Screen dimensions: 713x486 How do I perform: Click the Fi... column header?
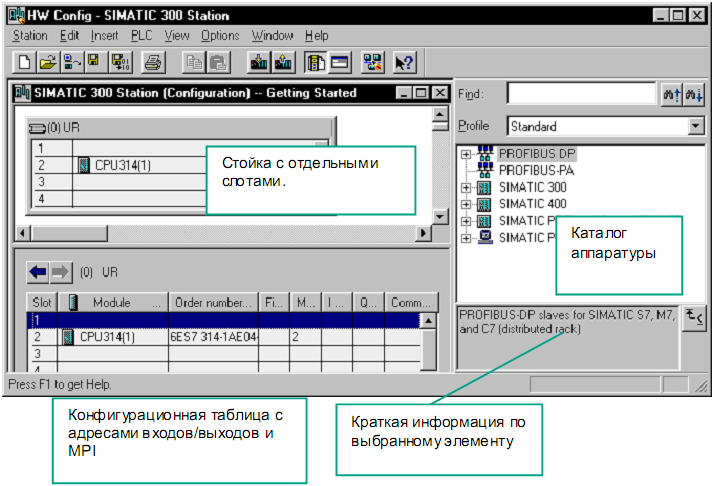click(x=274, y=302)
